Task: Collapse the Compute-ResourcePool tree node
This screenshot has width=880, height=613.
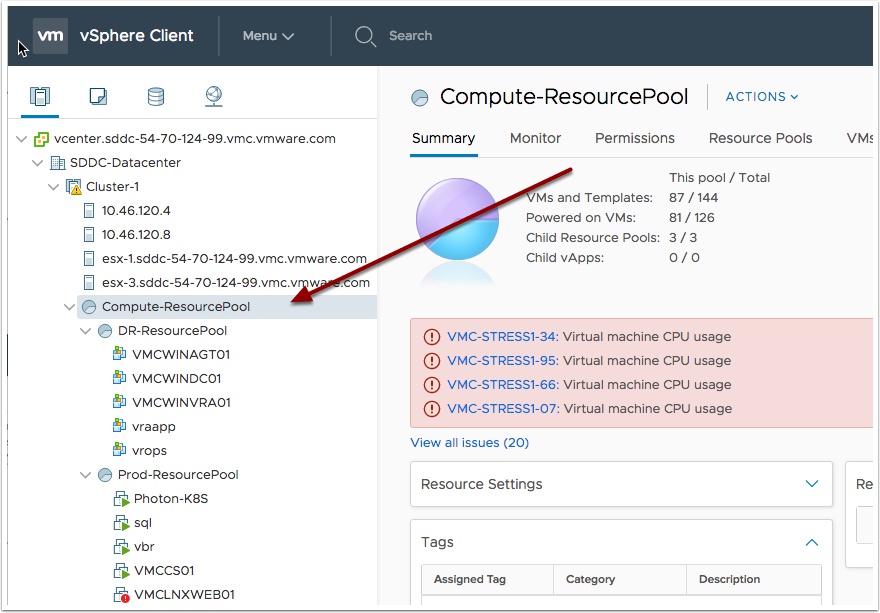Action: [x=70, y=307]
